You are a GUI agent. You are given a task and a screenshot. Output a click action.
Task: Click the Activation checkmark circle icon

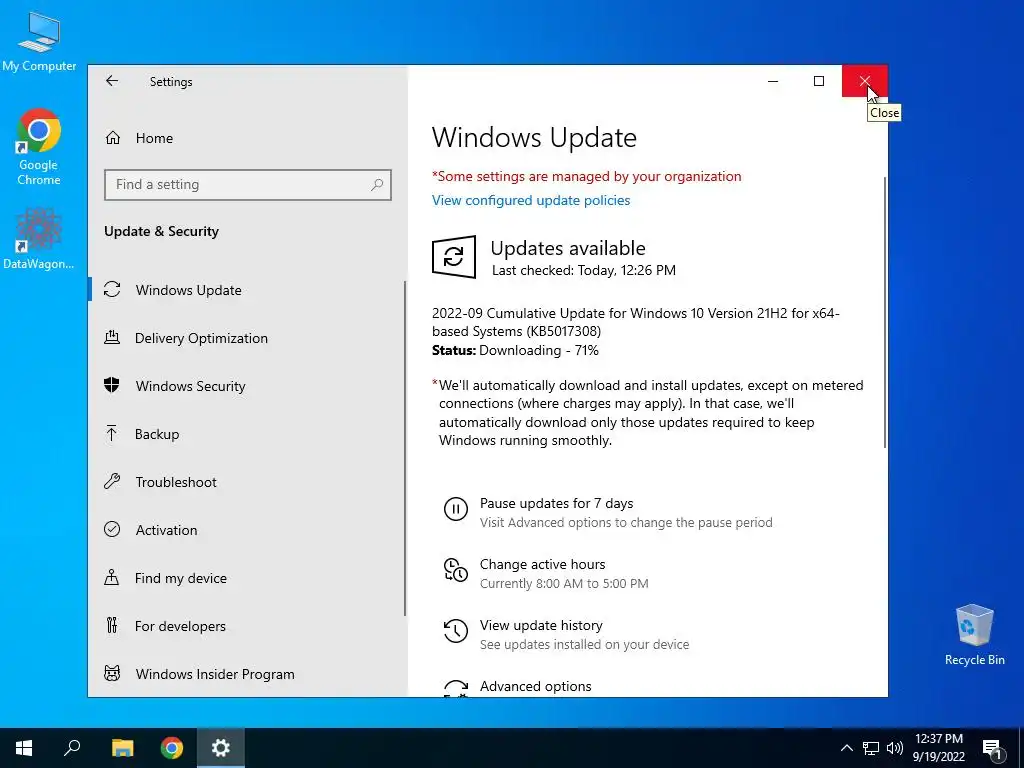pos(112,529)
